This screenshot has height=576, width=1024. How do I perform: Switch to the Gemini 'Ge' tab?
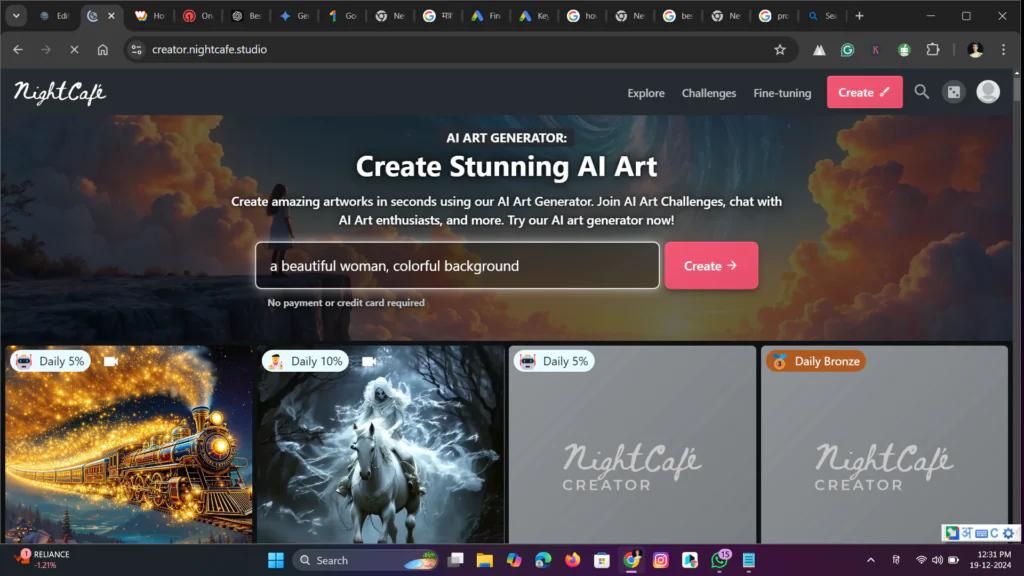pos(295,16)
